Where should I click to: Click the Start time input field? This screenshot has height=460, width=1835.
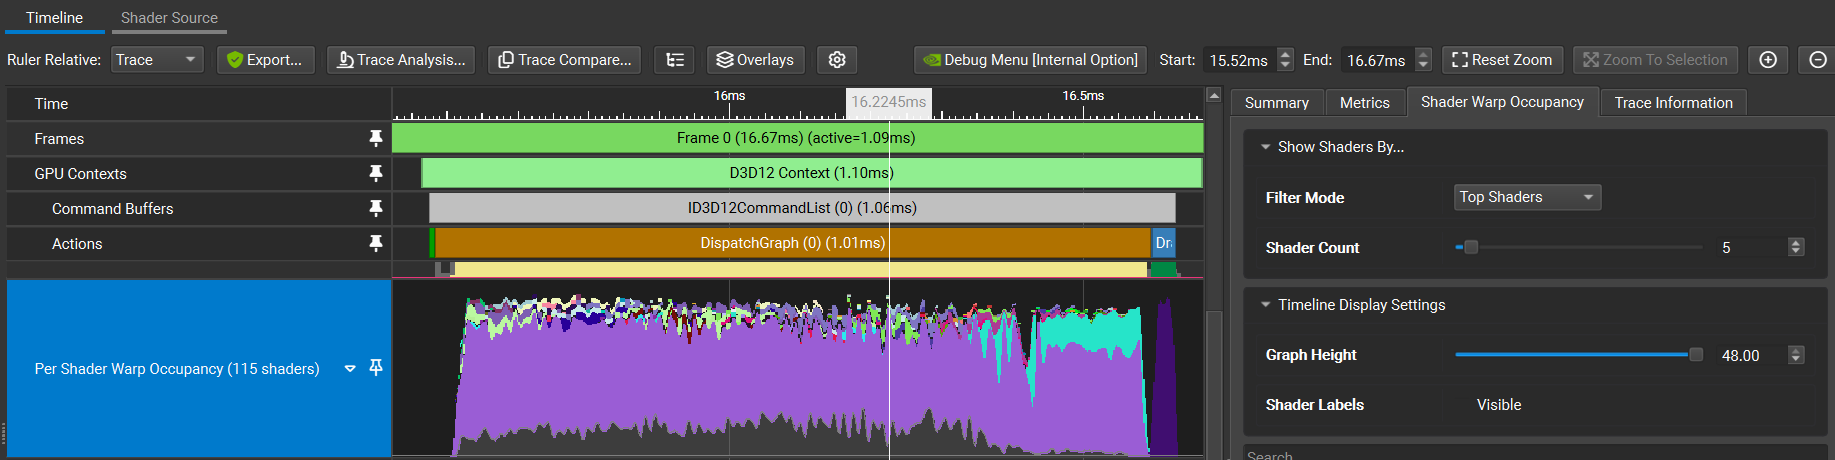tap(1240, 60)
